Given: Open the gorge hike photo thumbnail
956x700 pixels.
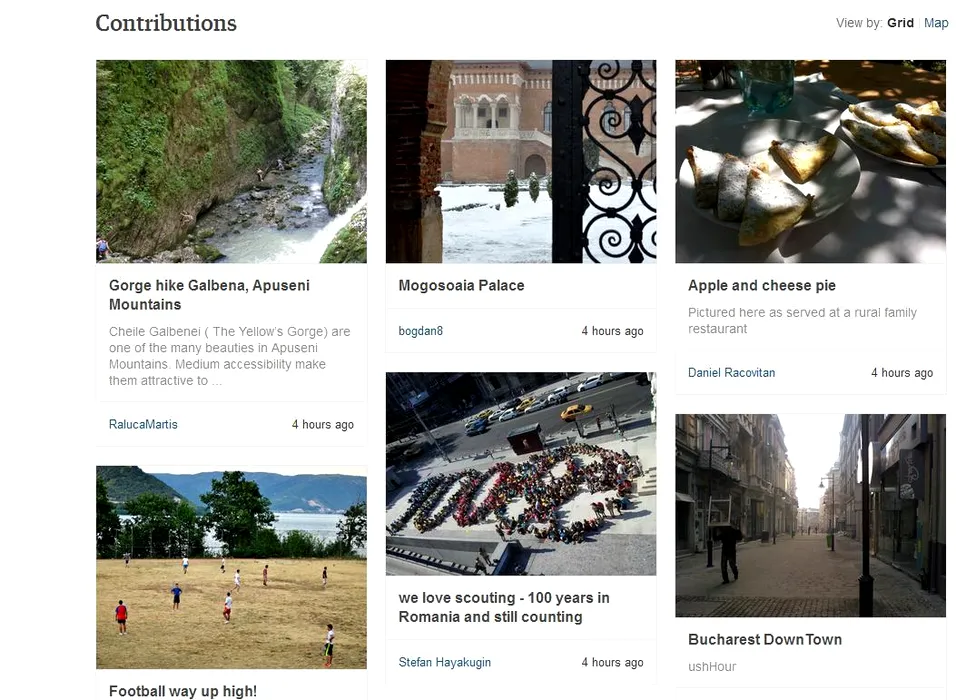Looking at the screenshot, I should click(x=231, y=161).
